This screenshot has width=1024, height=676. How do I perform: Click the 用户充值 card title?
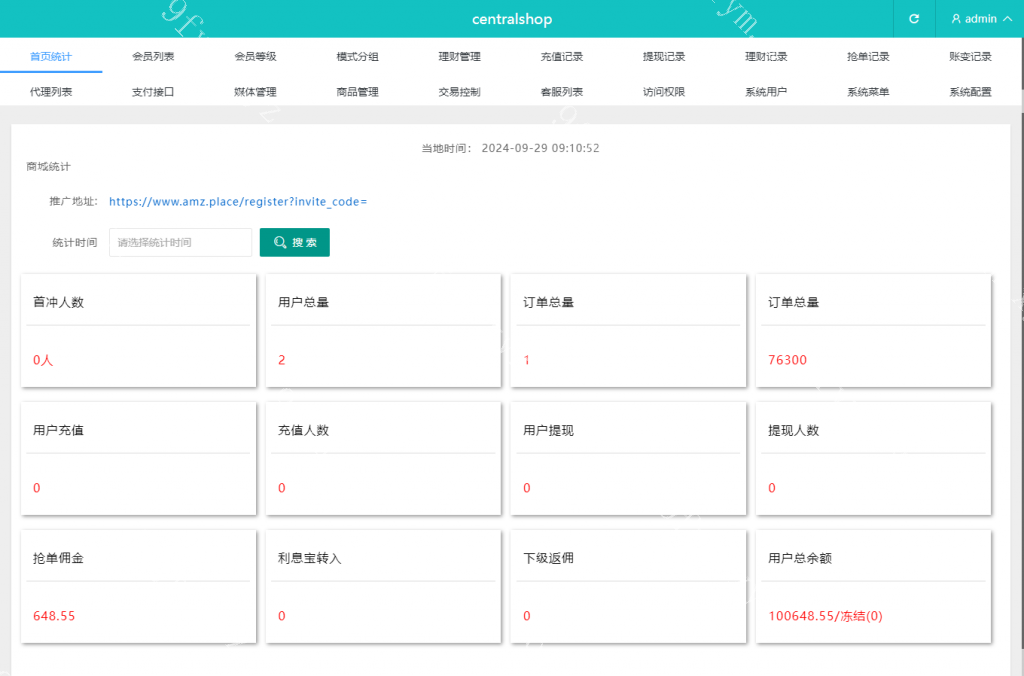point(58,430)
